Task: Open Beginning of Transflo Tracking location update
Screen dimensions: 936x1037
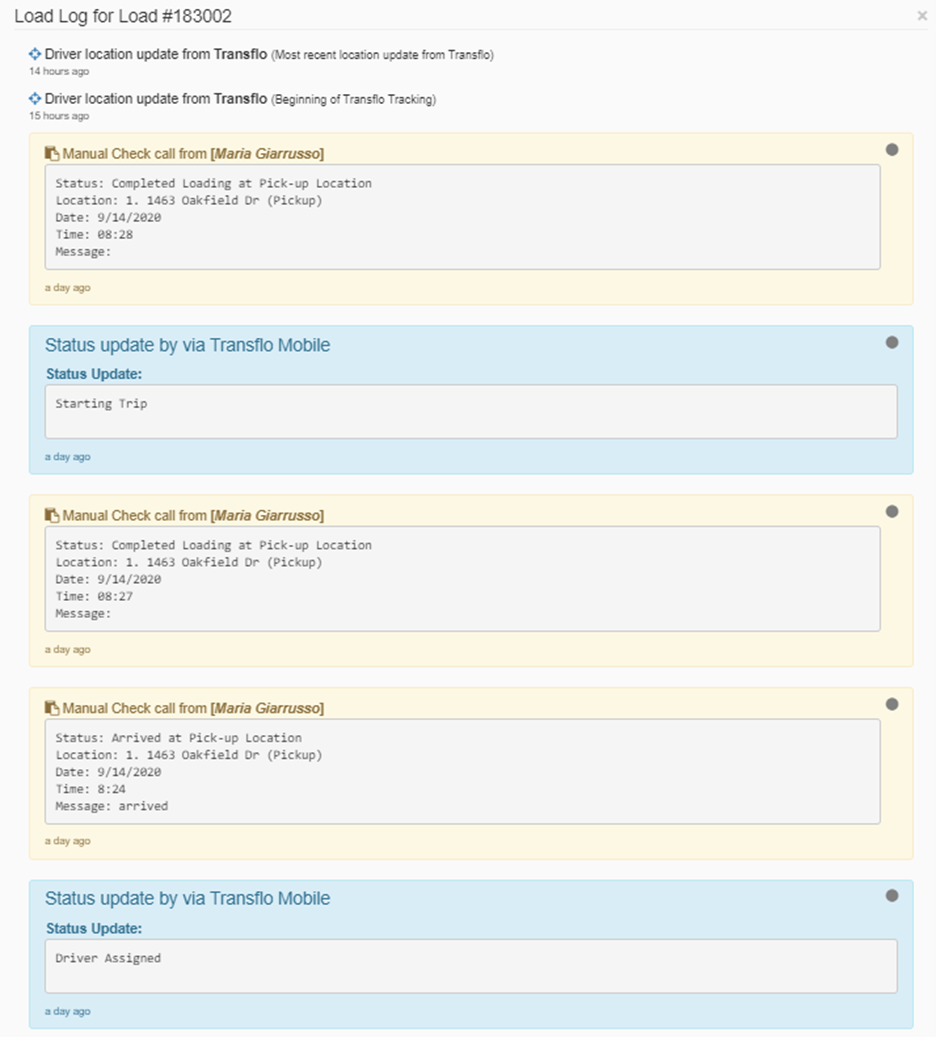Action: point(155,99)
